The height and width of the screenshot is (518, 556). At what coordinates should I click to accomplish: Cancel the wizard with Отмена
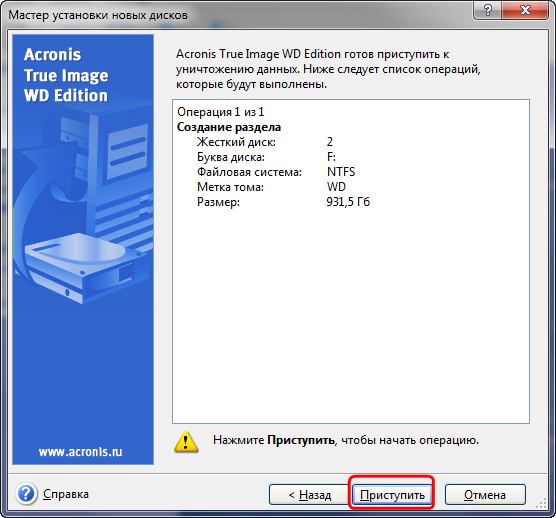485,495
